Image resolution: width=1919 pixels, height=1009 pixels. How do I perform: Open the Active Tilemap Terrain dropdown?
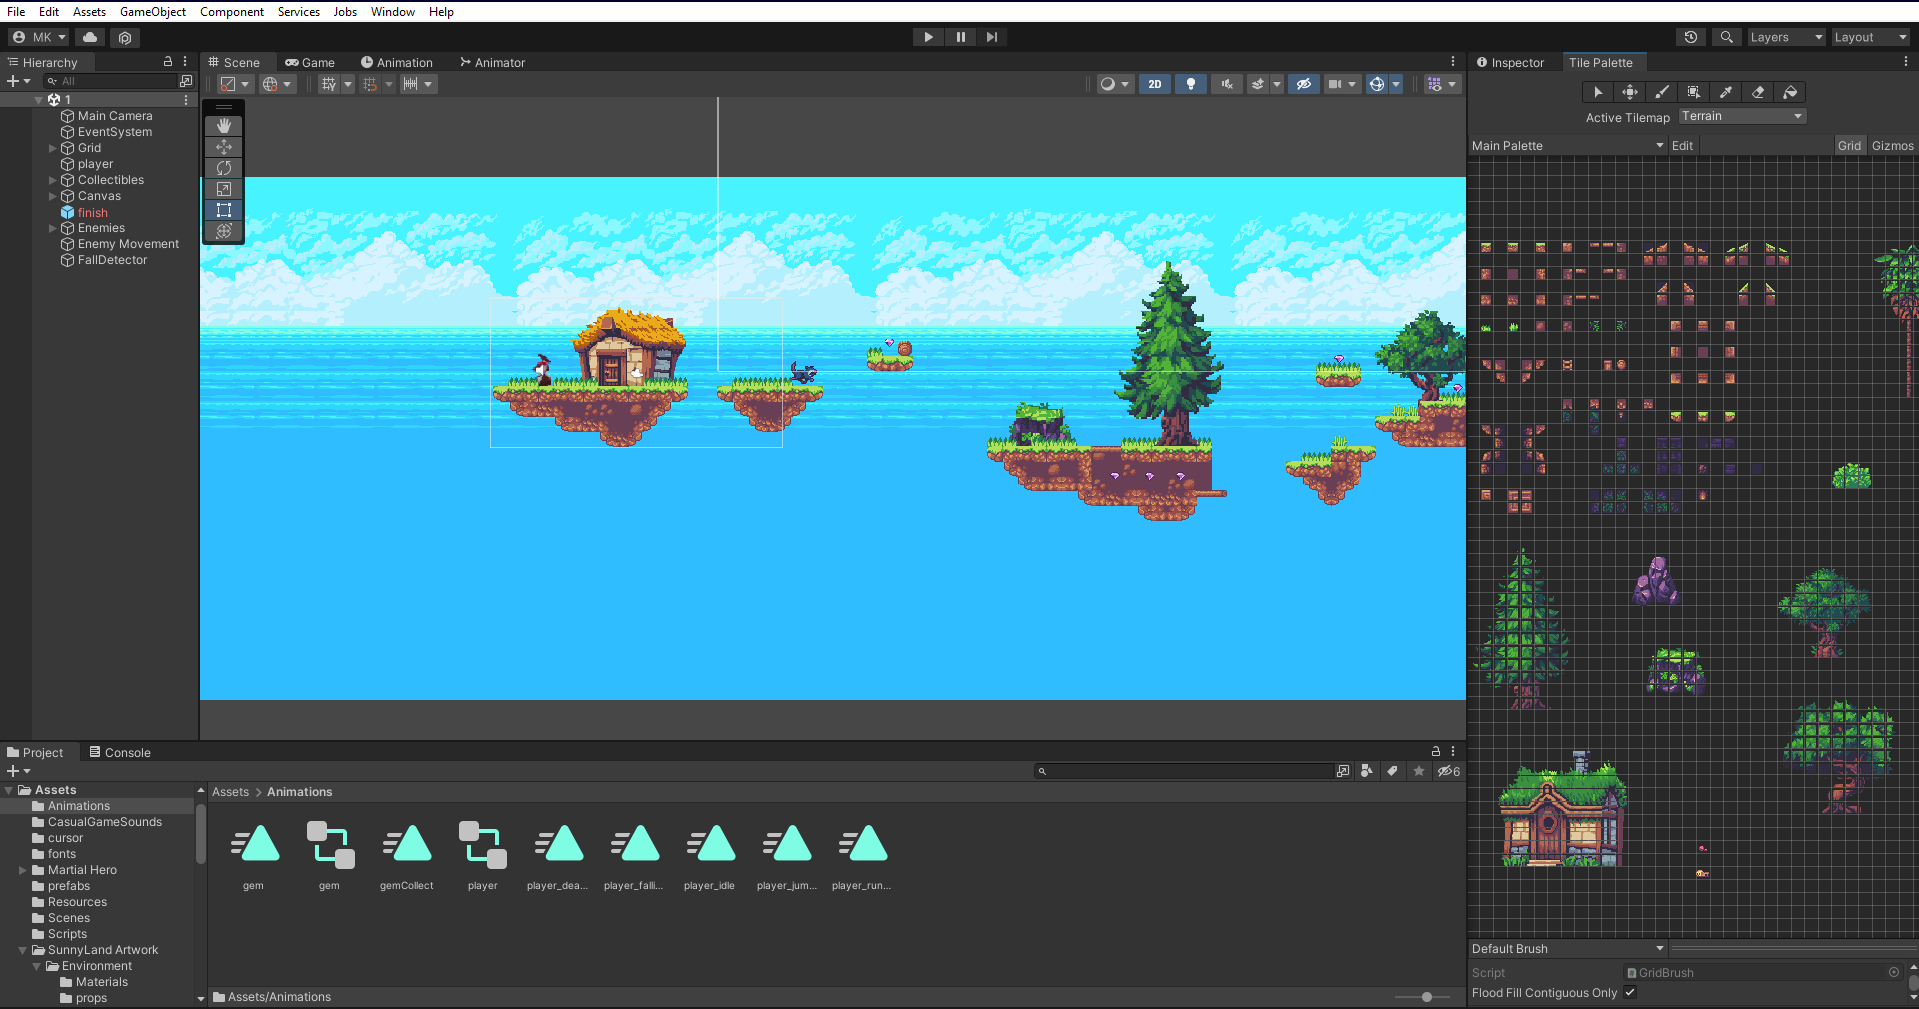1742,117
